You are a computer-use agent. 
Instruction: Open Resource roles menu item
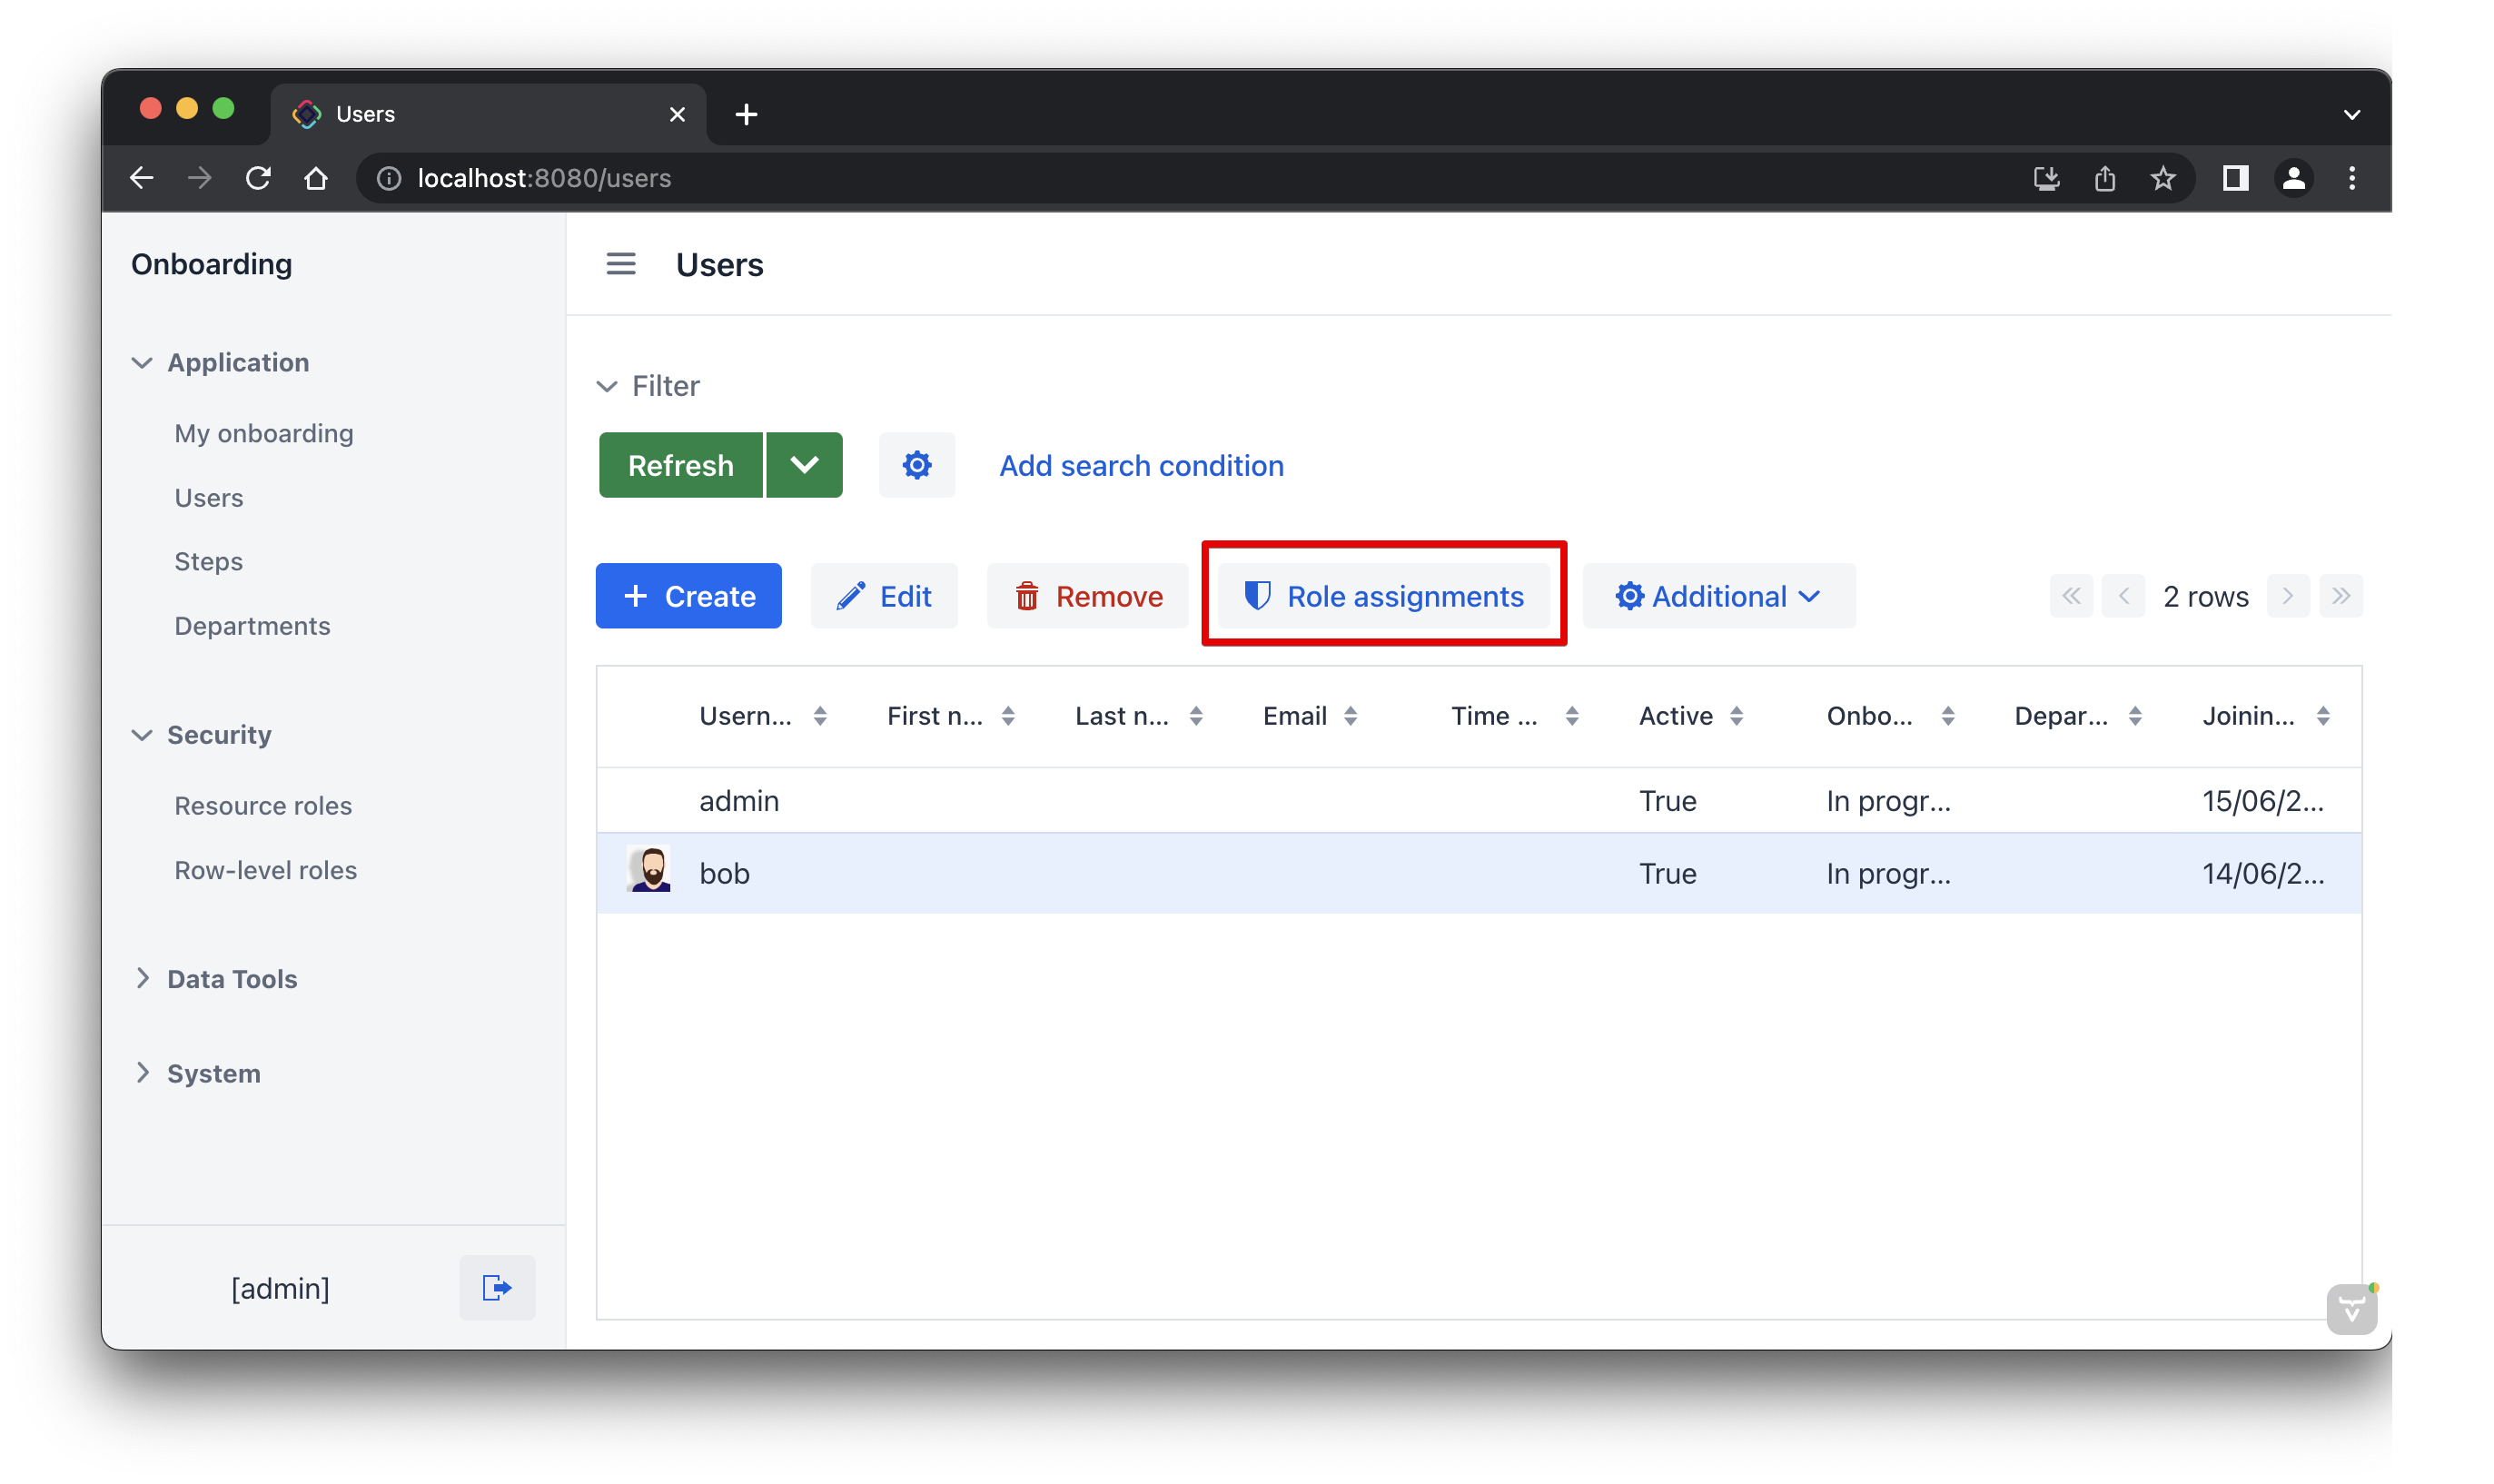point(263,805)
